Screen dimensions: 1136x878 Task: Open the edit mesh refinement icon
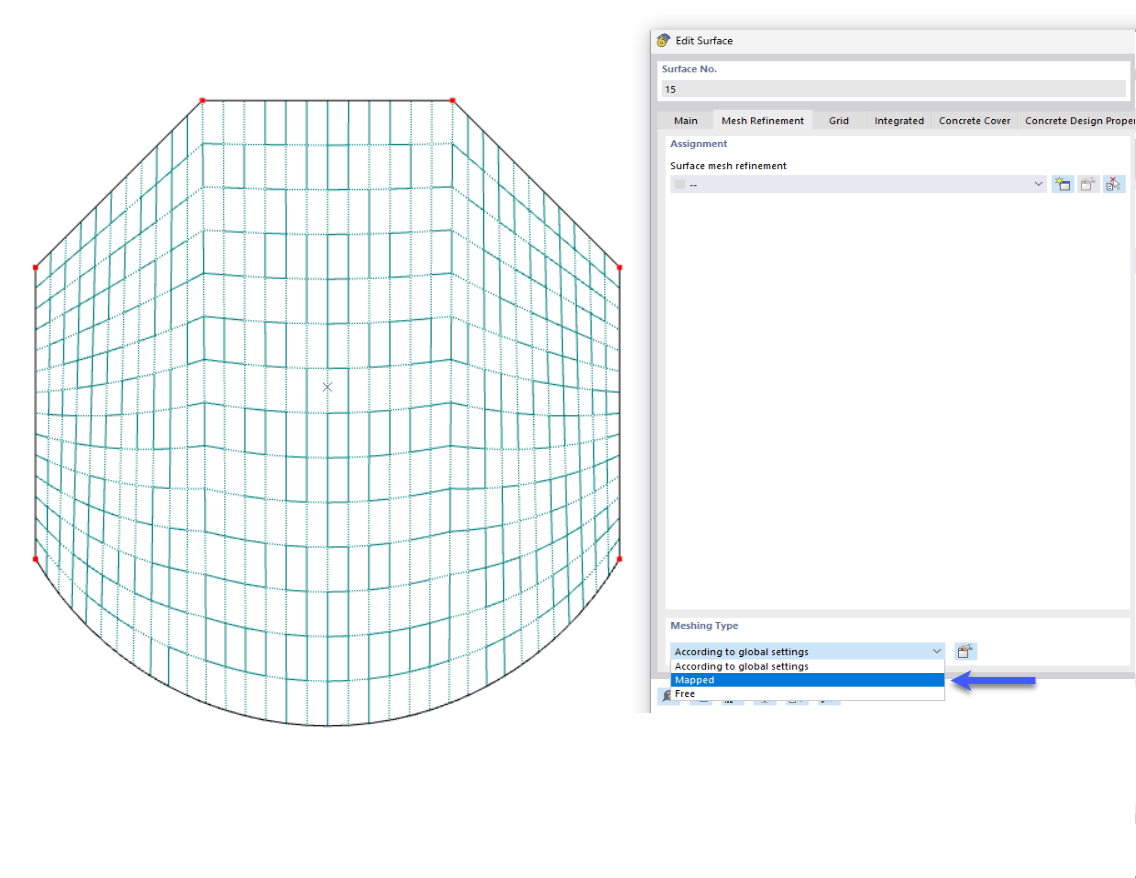click(x=1087, y=184)
